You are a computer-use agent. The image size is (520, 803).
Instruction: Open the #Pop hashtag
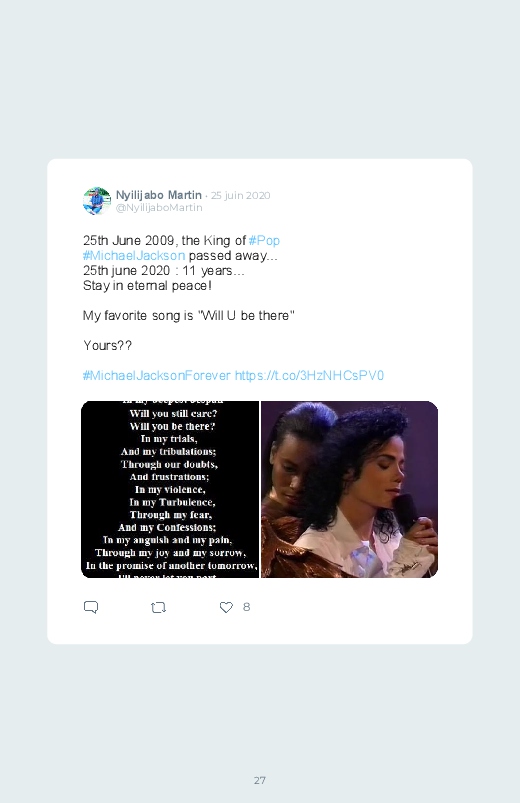(x=264, y=240)
